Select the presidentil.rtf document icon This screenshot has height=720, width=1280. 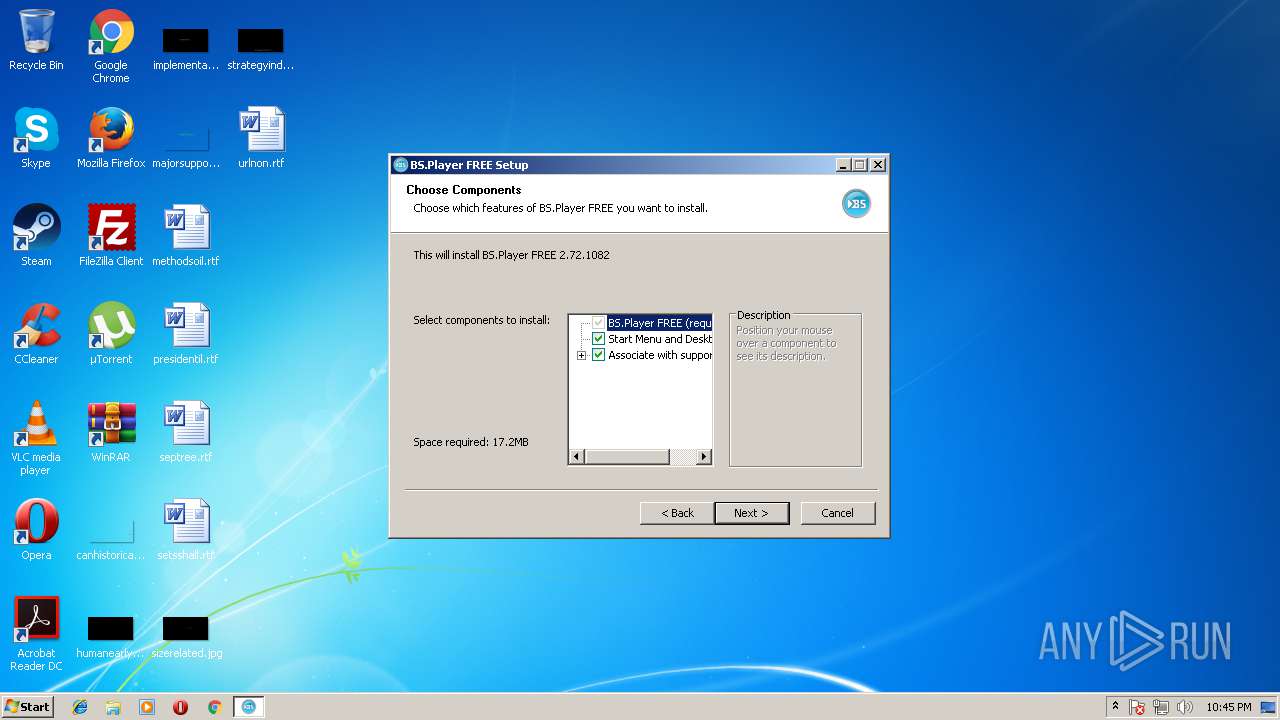186,334
